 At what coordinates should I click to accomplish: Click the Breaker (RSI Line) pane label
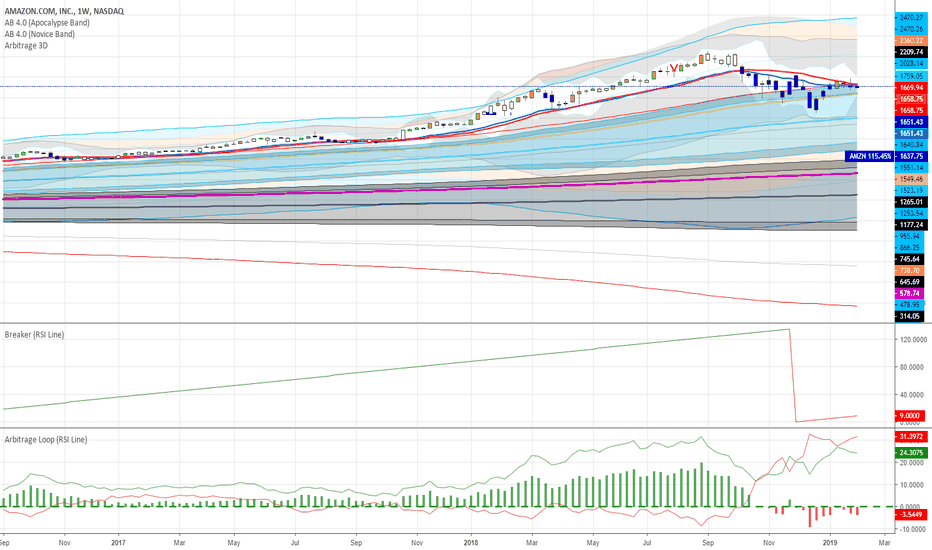(x=34, y=335)
